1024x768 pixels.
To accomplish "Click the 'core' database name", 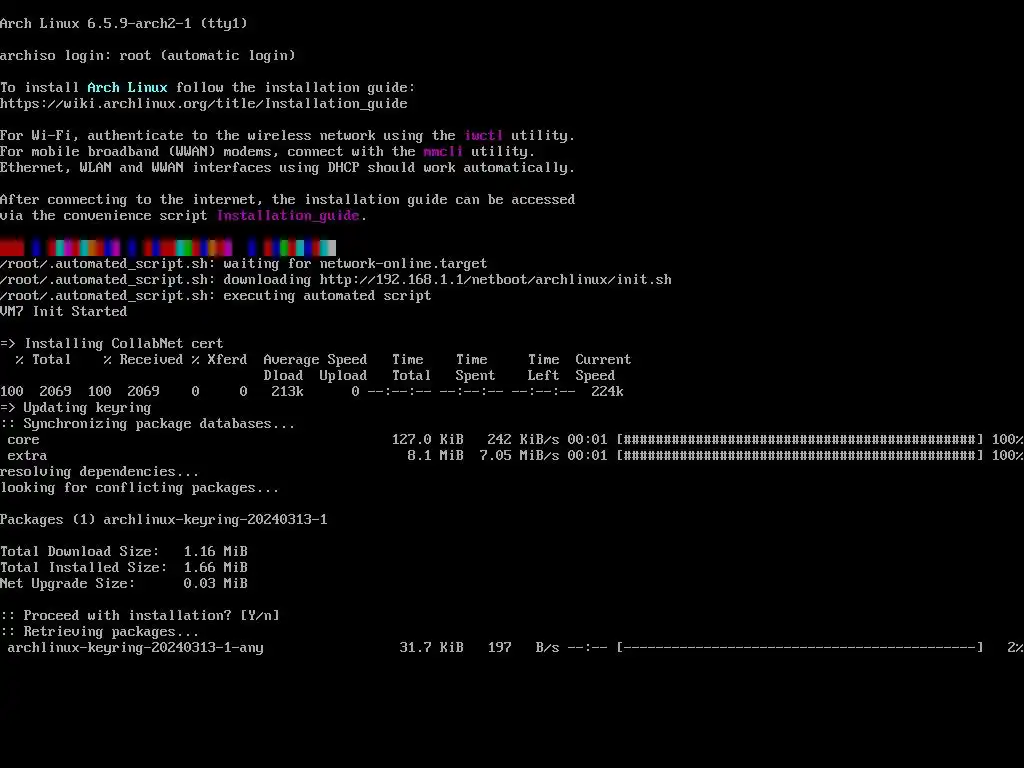I will [24, 440].
